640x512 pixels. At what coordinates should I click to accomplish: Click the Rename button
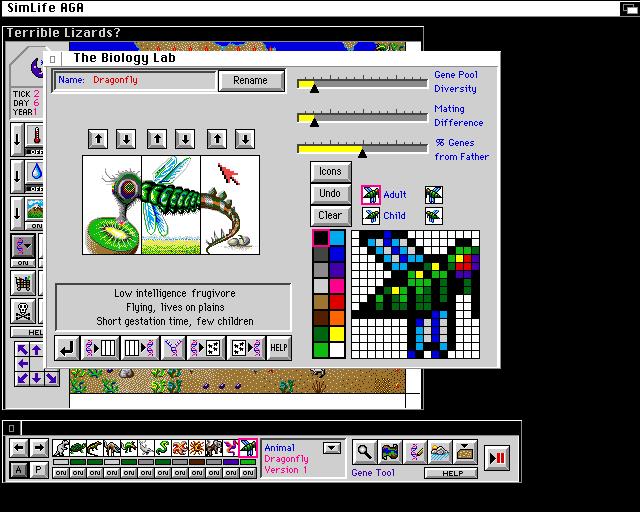(251, 80)
